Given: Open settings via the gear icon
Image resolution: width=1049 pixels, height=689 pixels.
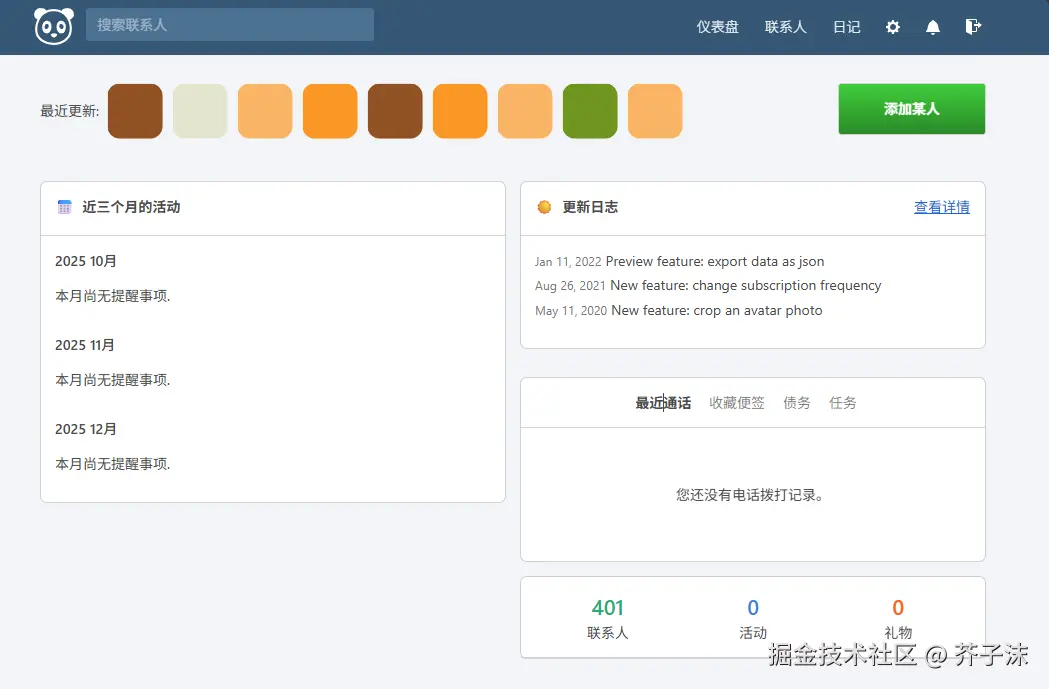Looking at the screenshot, I should click(892, 27).
